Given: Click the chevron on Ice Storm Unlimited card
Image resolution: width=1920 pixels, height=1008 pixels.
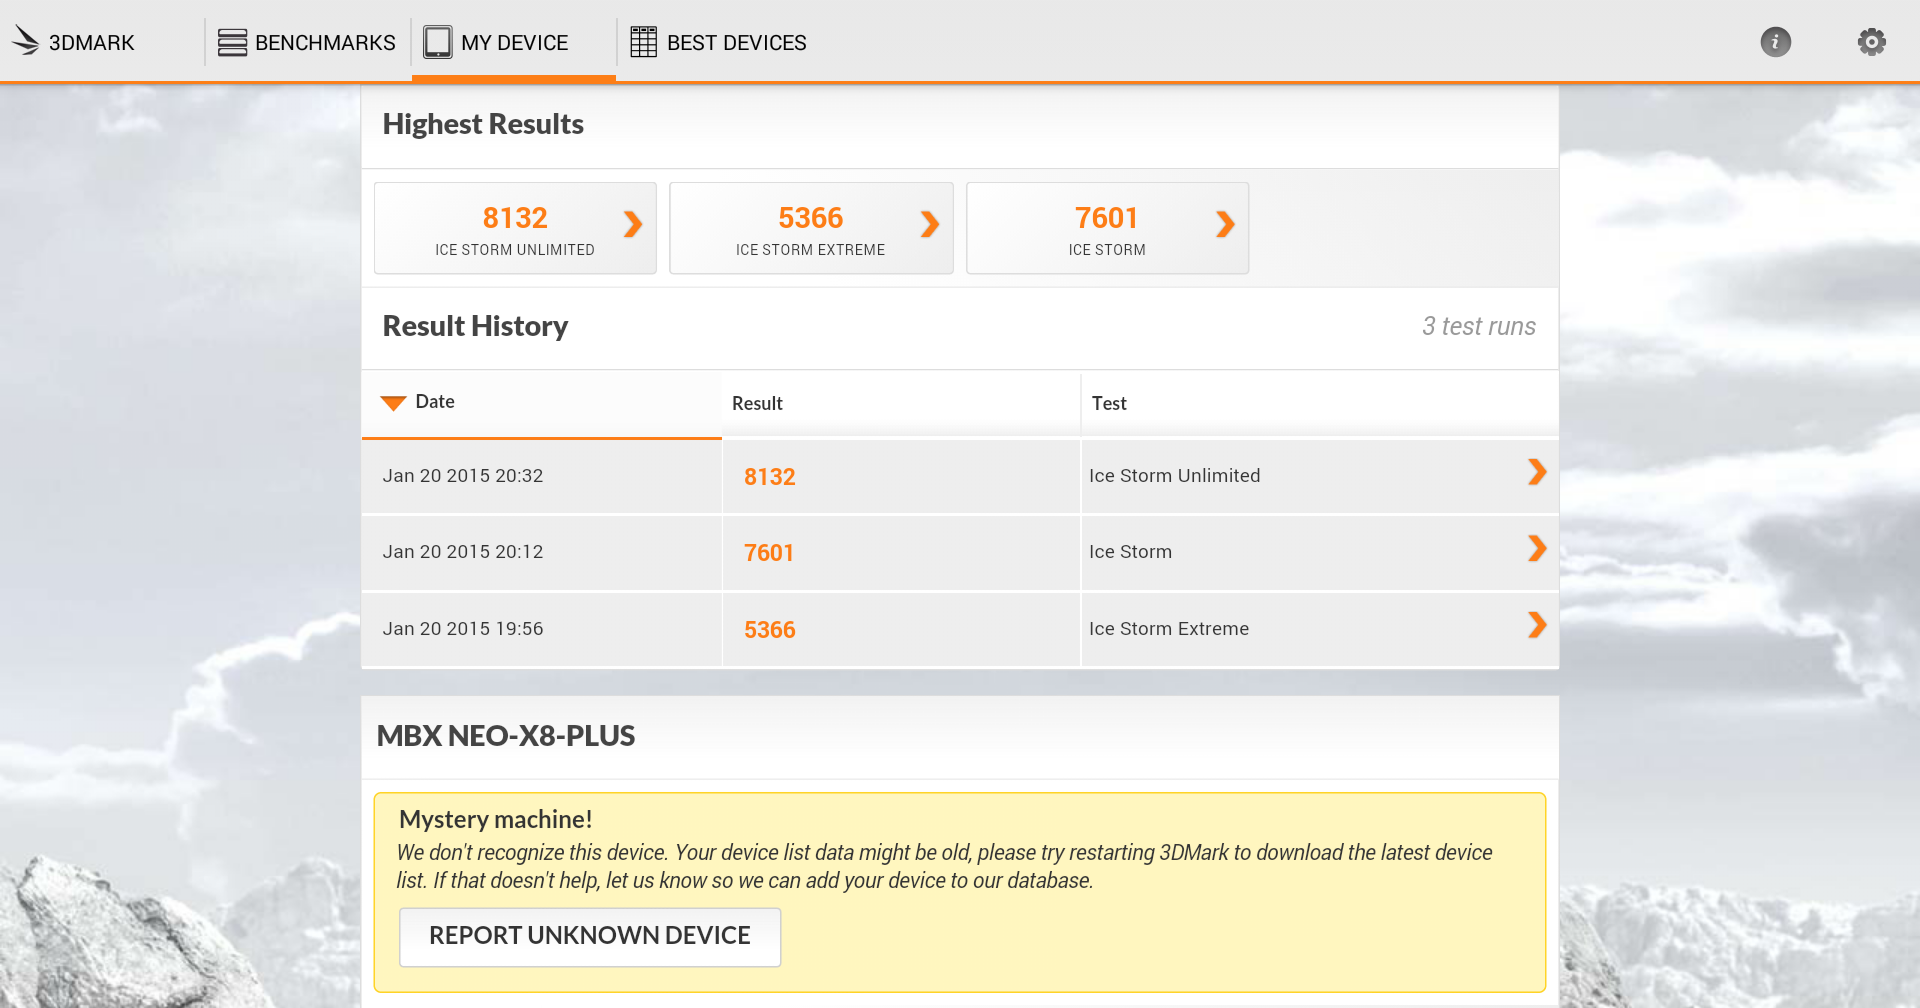Looking at the screenshot, I should pyautogui.click(x=633, y=224).
